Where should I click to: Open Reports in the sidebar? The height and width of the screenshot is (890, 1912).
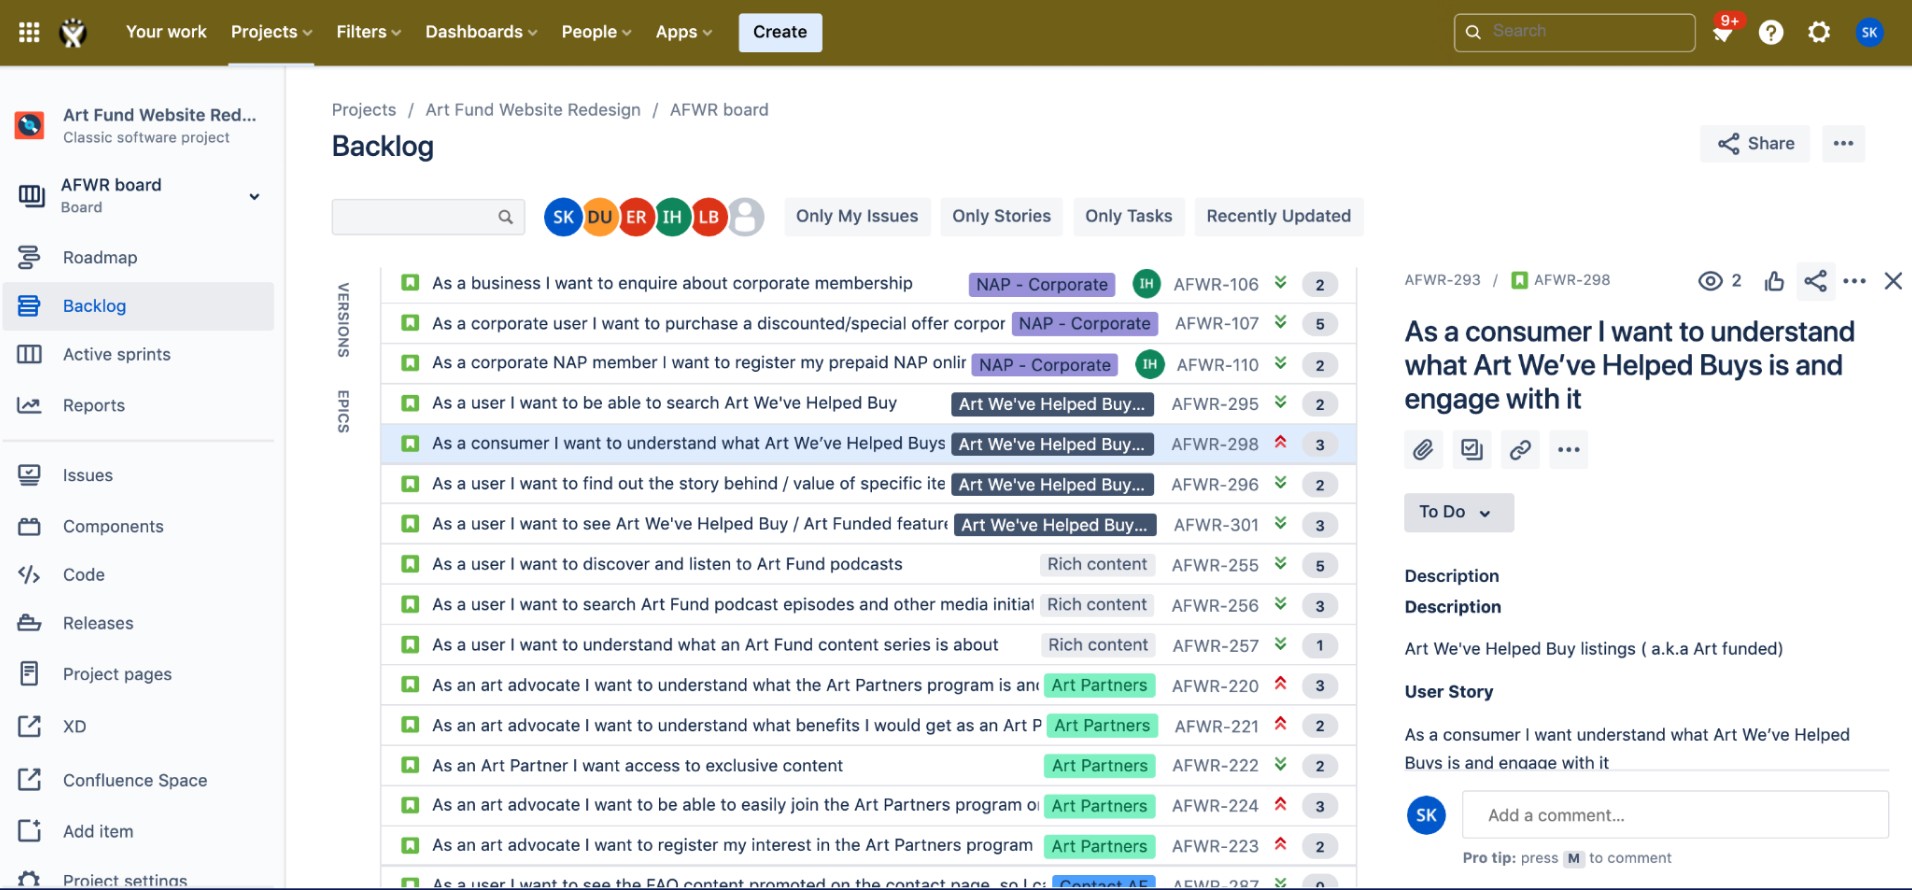tap(138, 406)
